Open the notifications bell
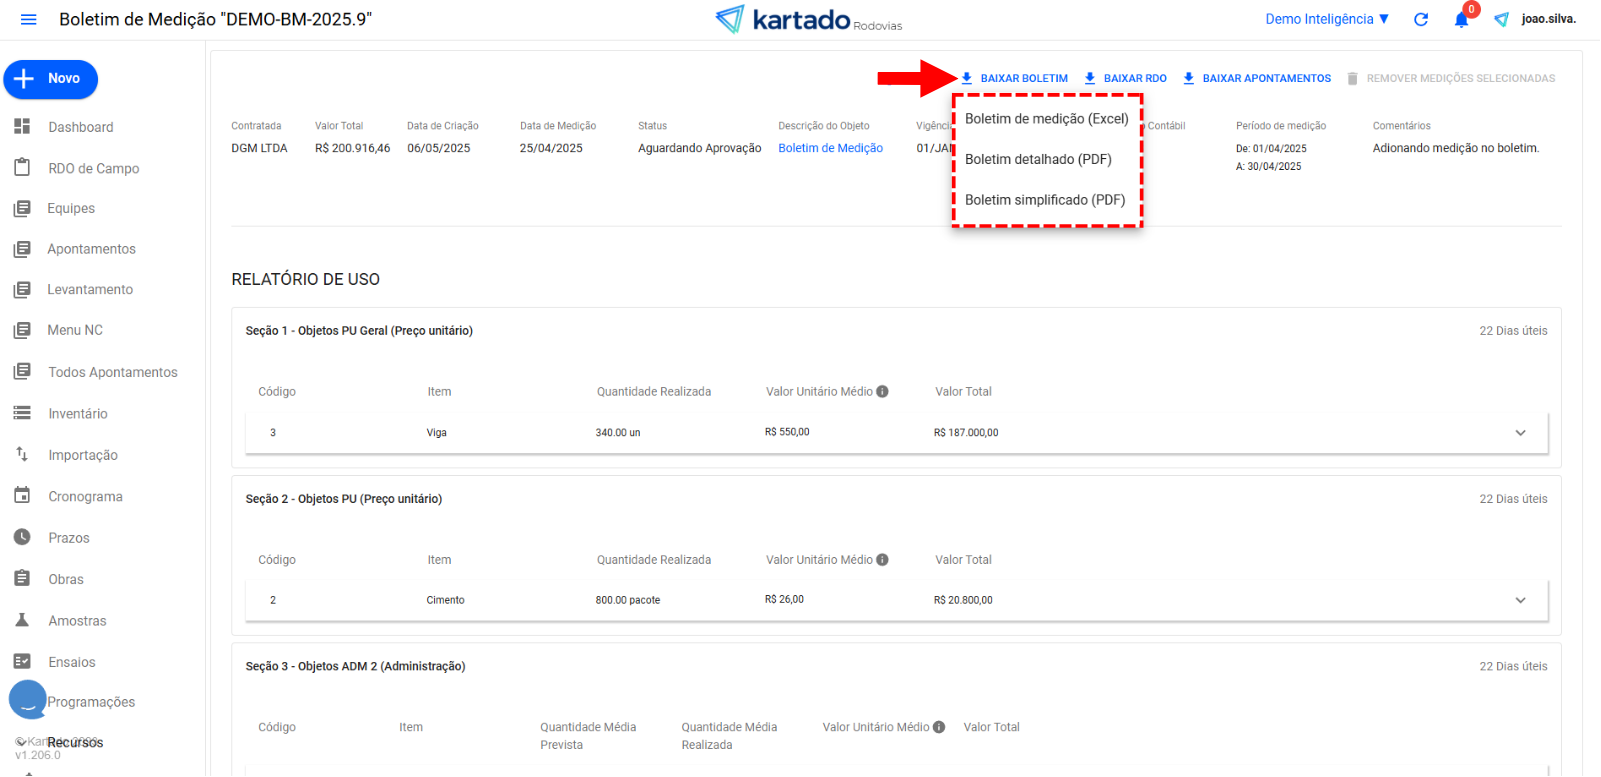Screen dimensions: 1601x777 (x=1461, y=20)
